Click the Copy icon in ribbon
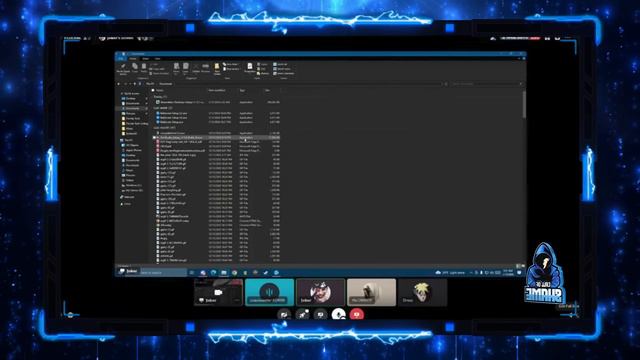The image size is (640, 360). [x=135, y=68]
